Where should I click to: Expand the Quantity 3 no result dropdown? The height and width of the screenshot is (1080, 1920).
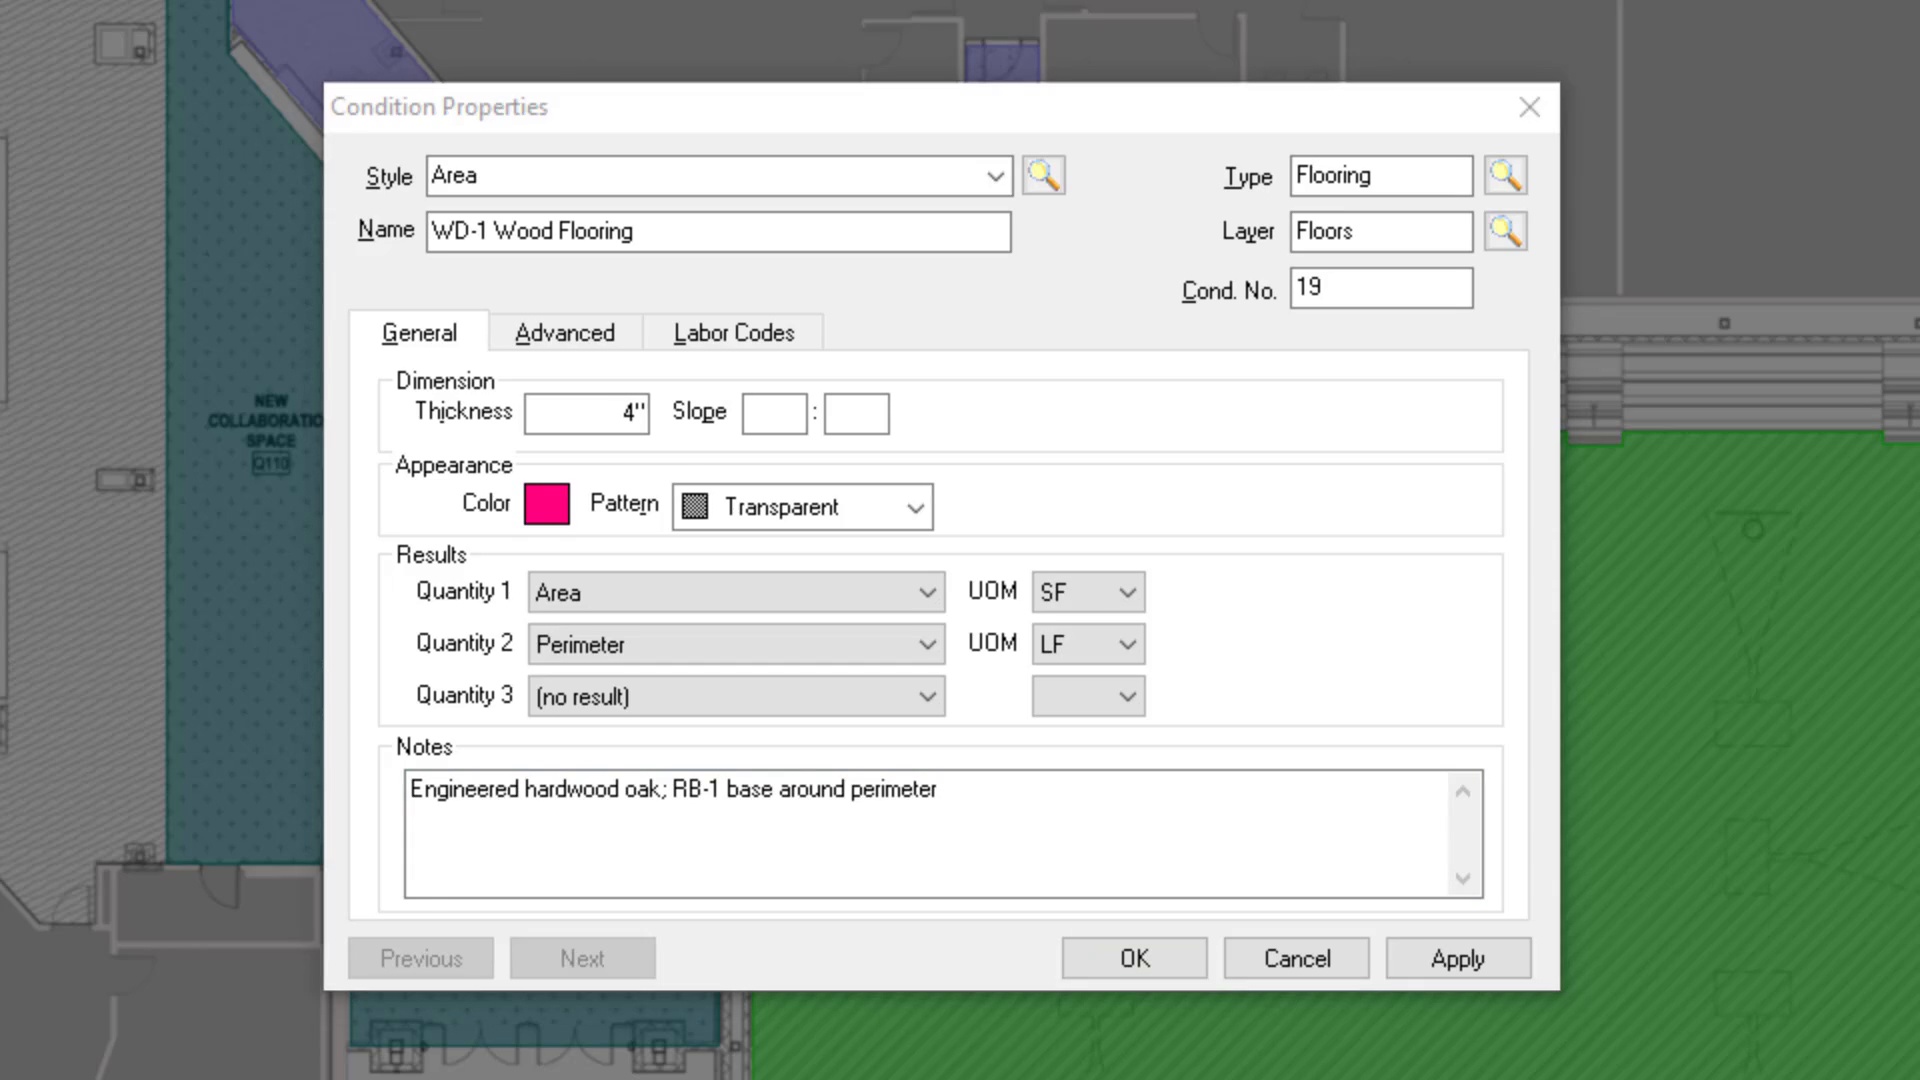[x=927, y=697]
